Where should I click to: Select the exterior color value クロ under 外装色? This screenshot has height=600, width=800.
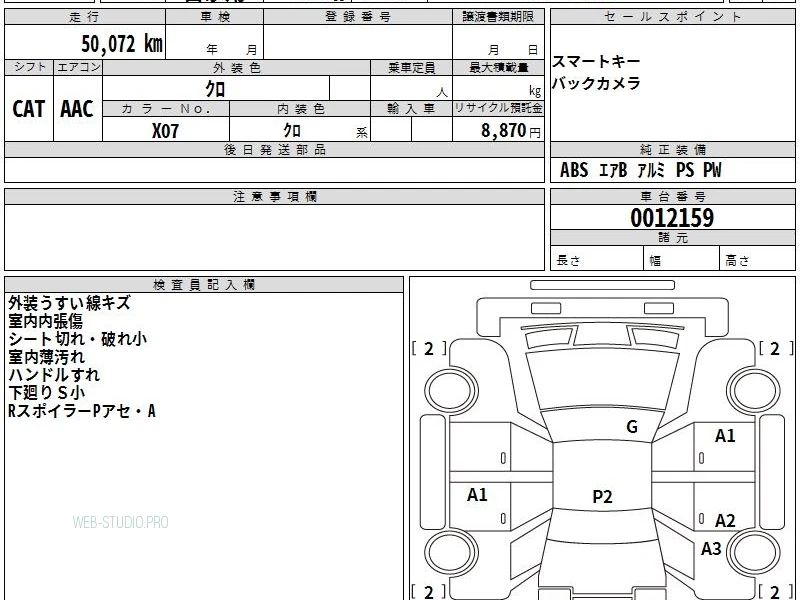215,89
